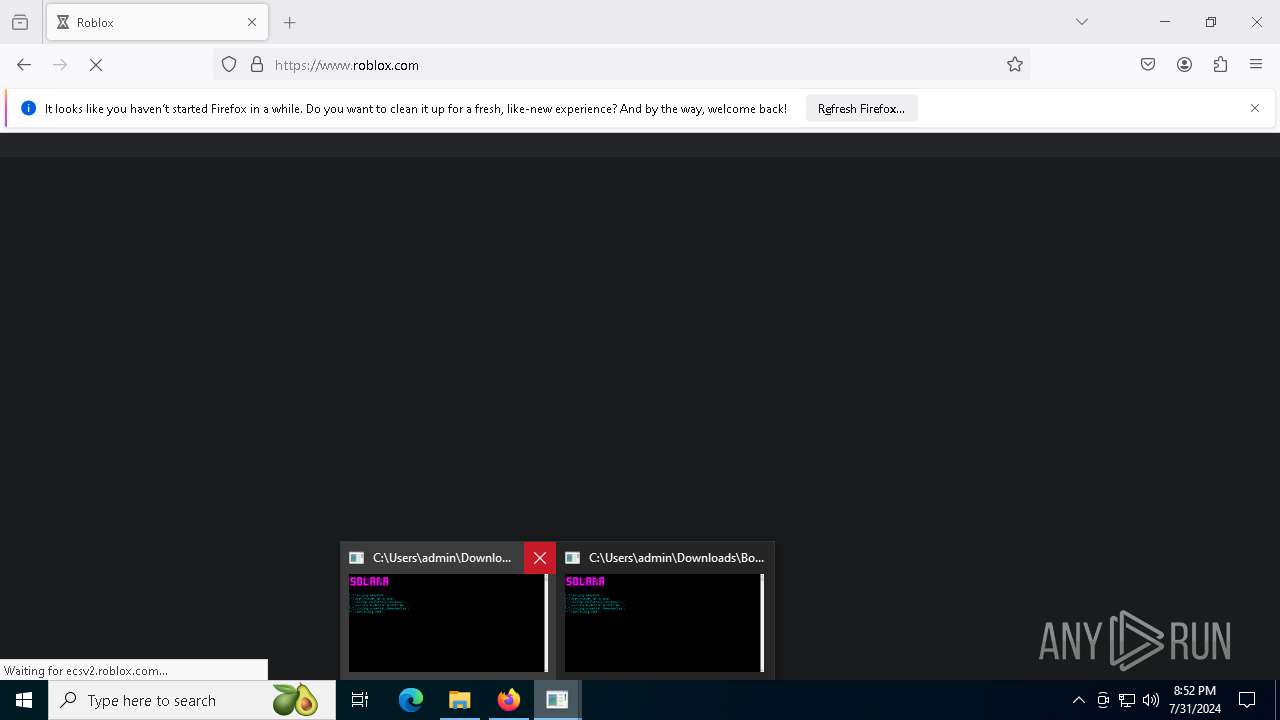Select the Roblox browser tab
This screenshot has width=1280, height=720.
[157, 22]
